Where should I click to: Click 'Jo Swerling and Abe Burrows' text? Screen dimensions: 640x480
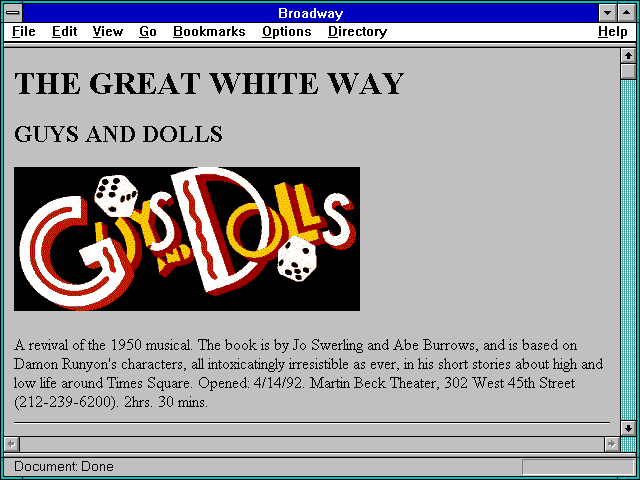(x=384, y=345)
